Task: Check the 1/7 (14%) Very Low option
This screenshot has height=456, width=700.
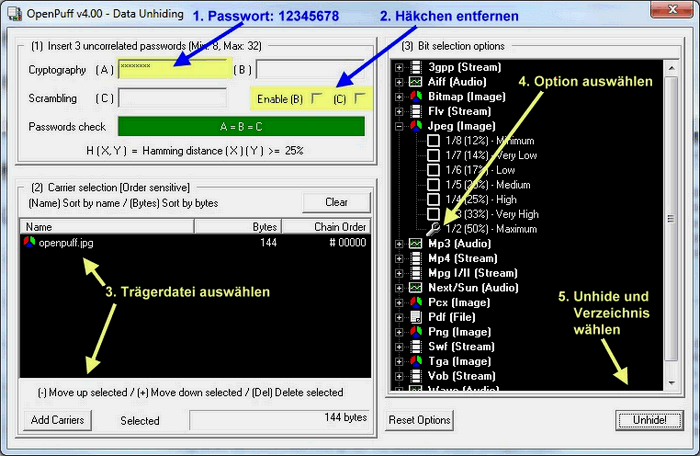Action: coord(433,155)
